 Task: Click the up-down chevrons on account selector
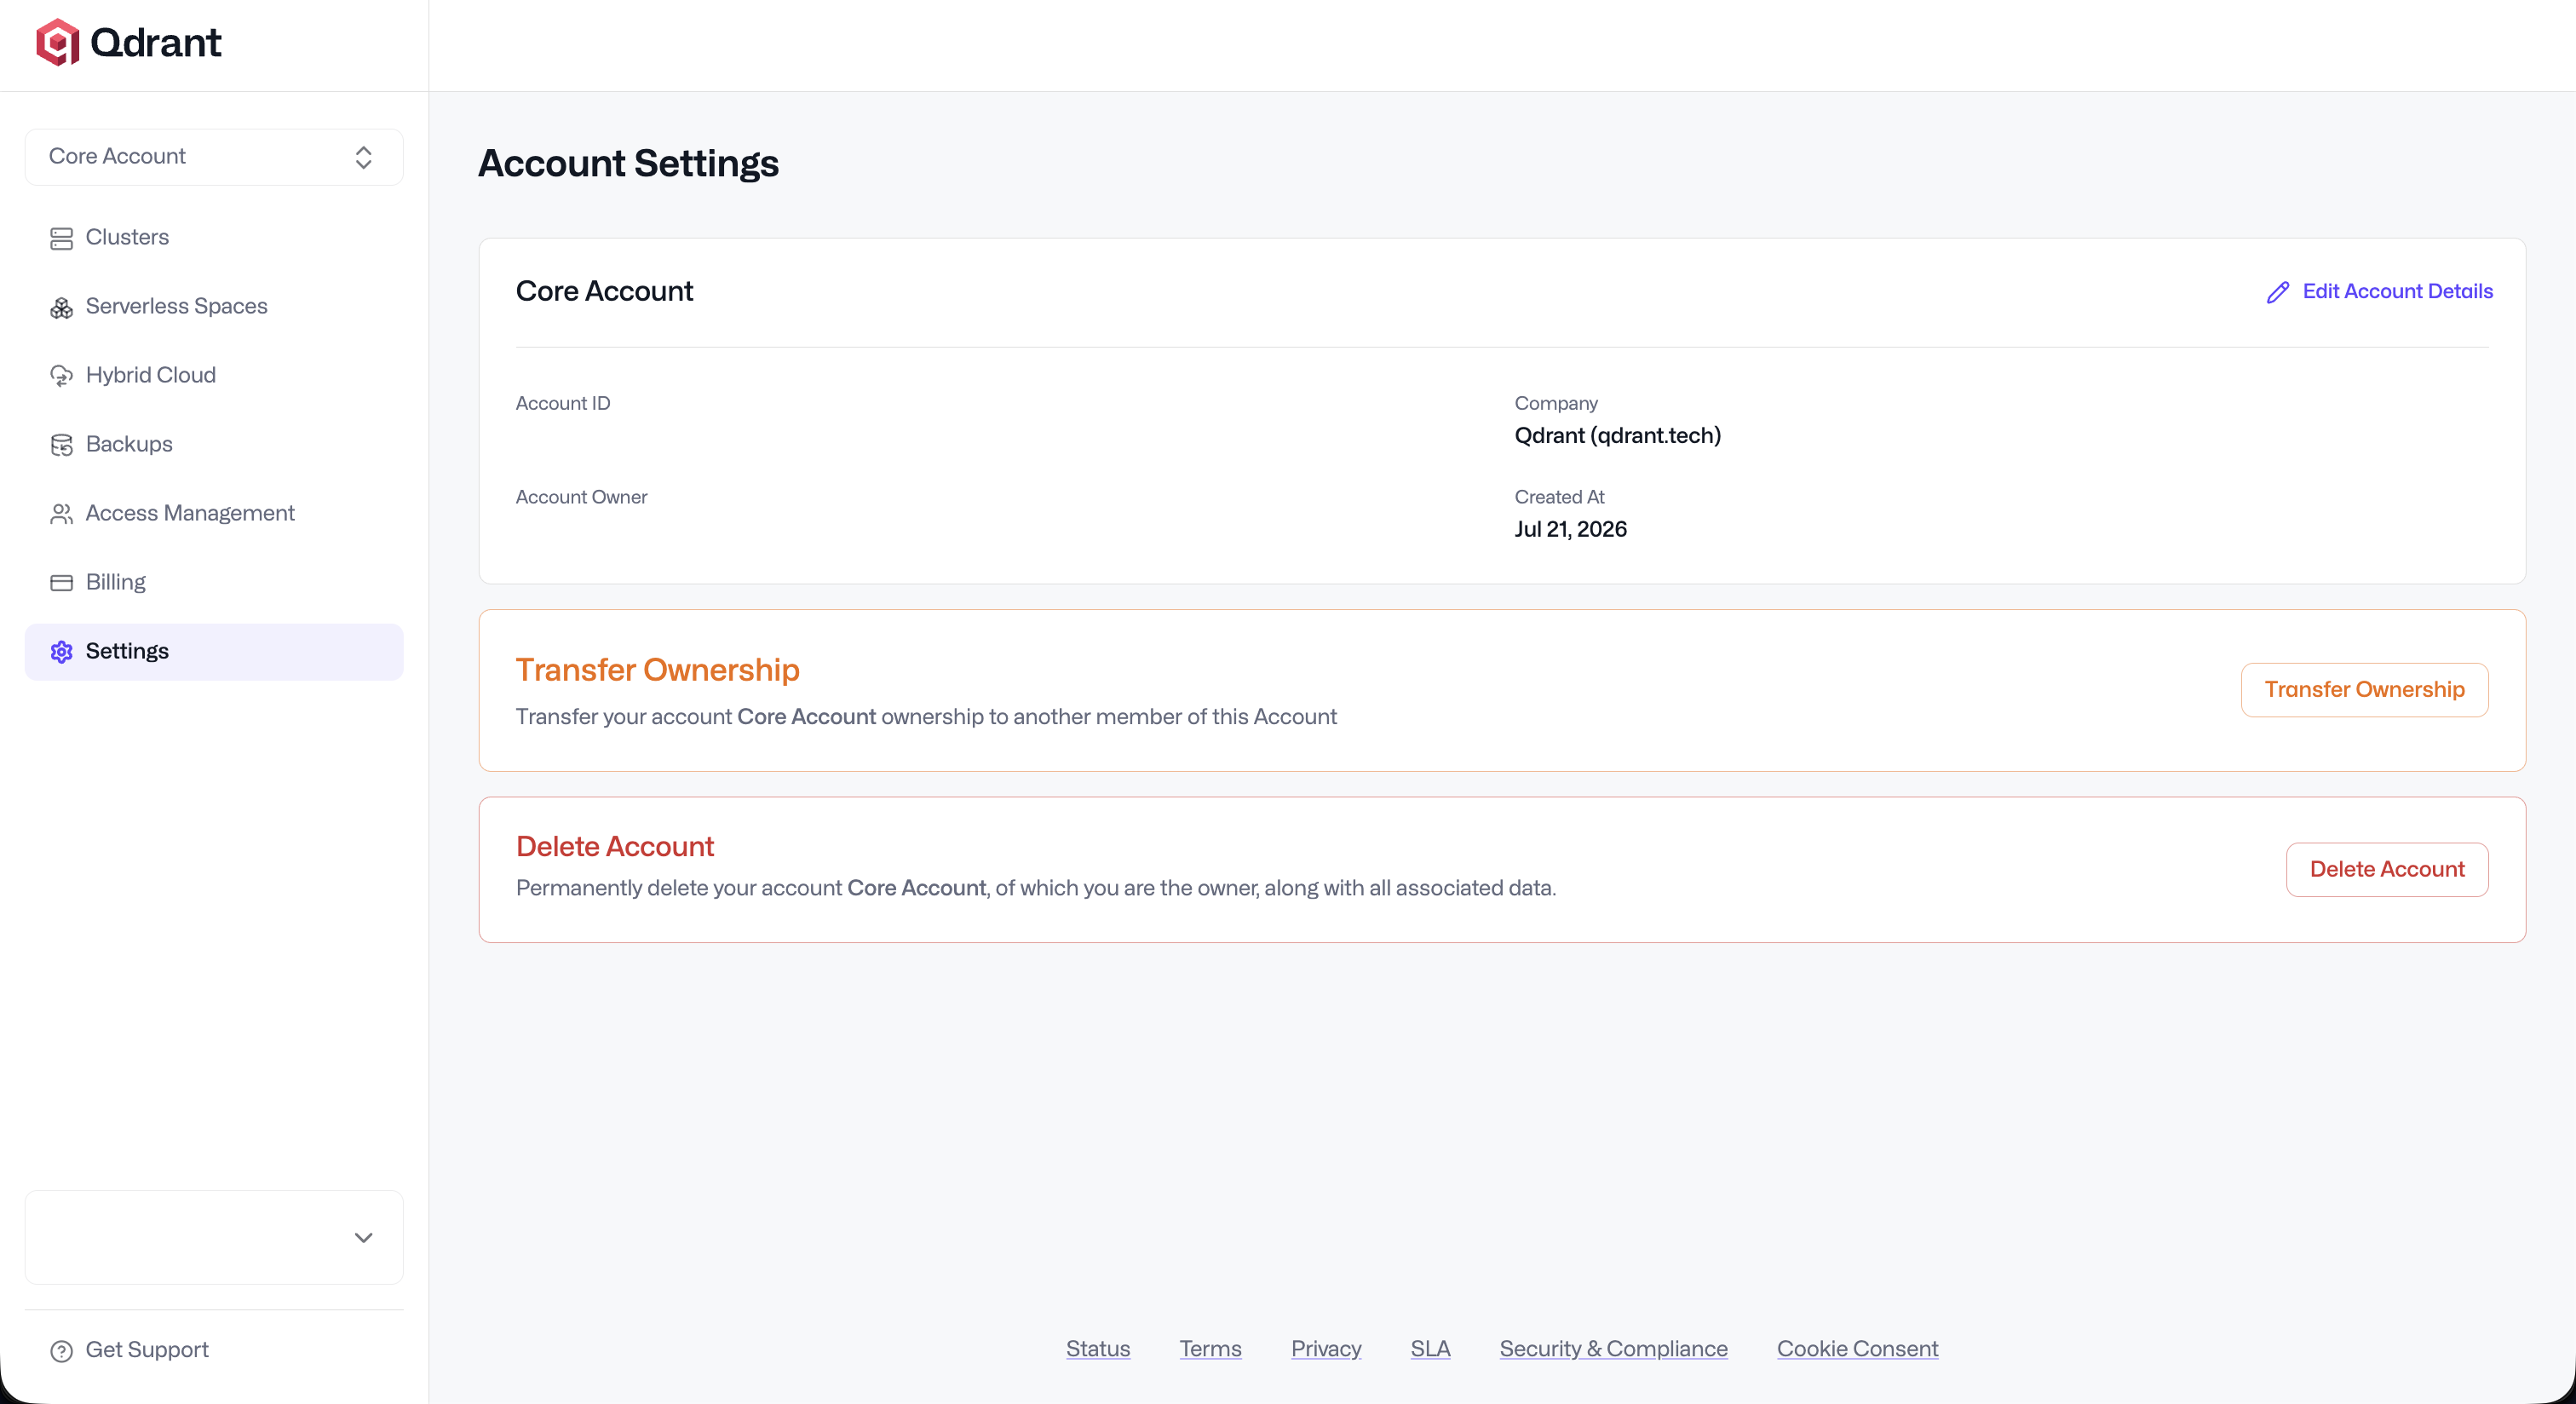click(x=363, y=157)
